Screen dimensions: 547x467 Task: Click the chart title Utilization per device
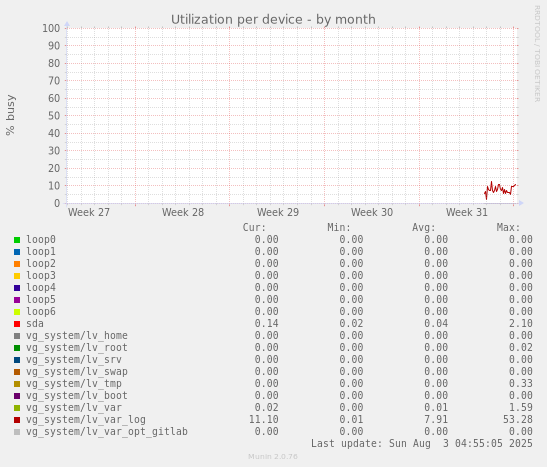(x=273, y=20)
